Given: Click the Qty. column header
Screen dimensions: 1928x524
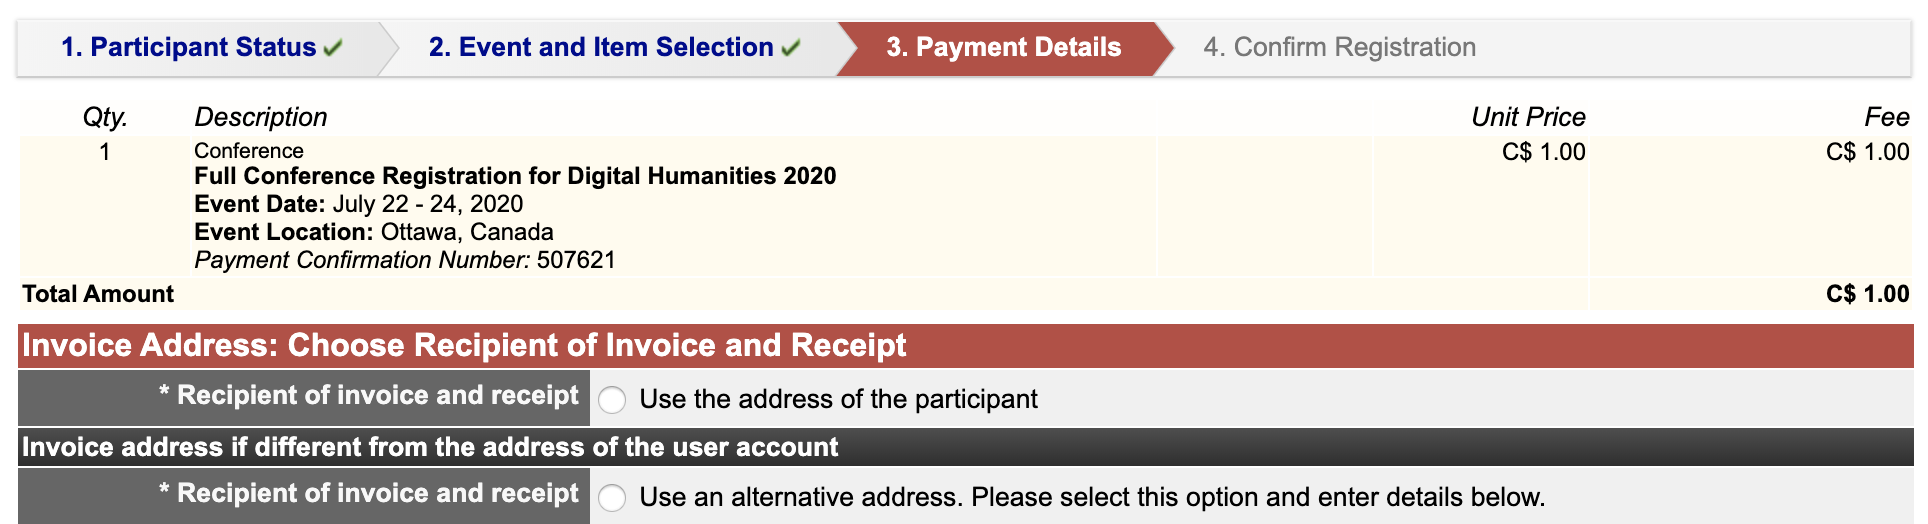Looking at the screenshot, I should coord(105,117).
